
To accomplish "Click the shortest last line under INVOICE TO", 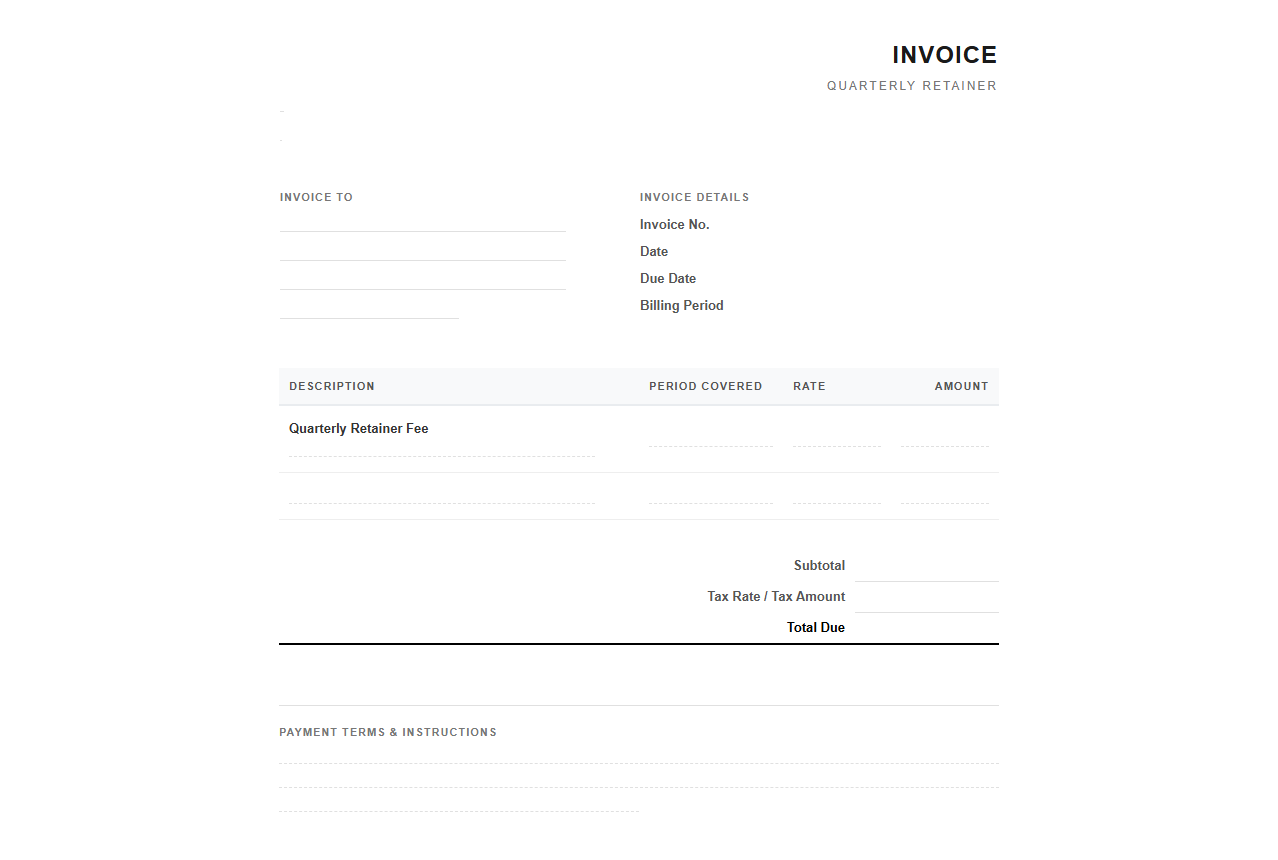I will pos(369,309).
